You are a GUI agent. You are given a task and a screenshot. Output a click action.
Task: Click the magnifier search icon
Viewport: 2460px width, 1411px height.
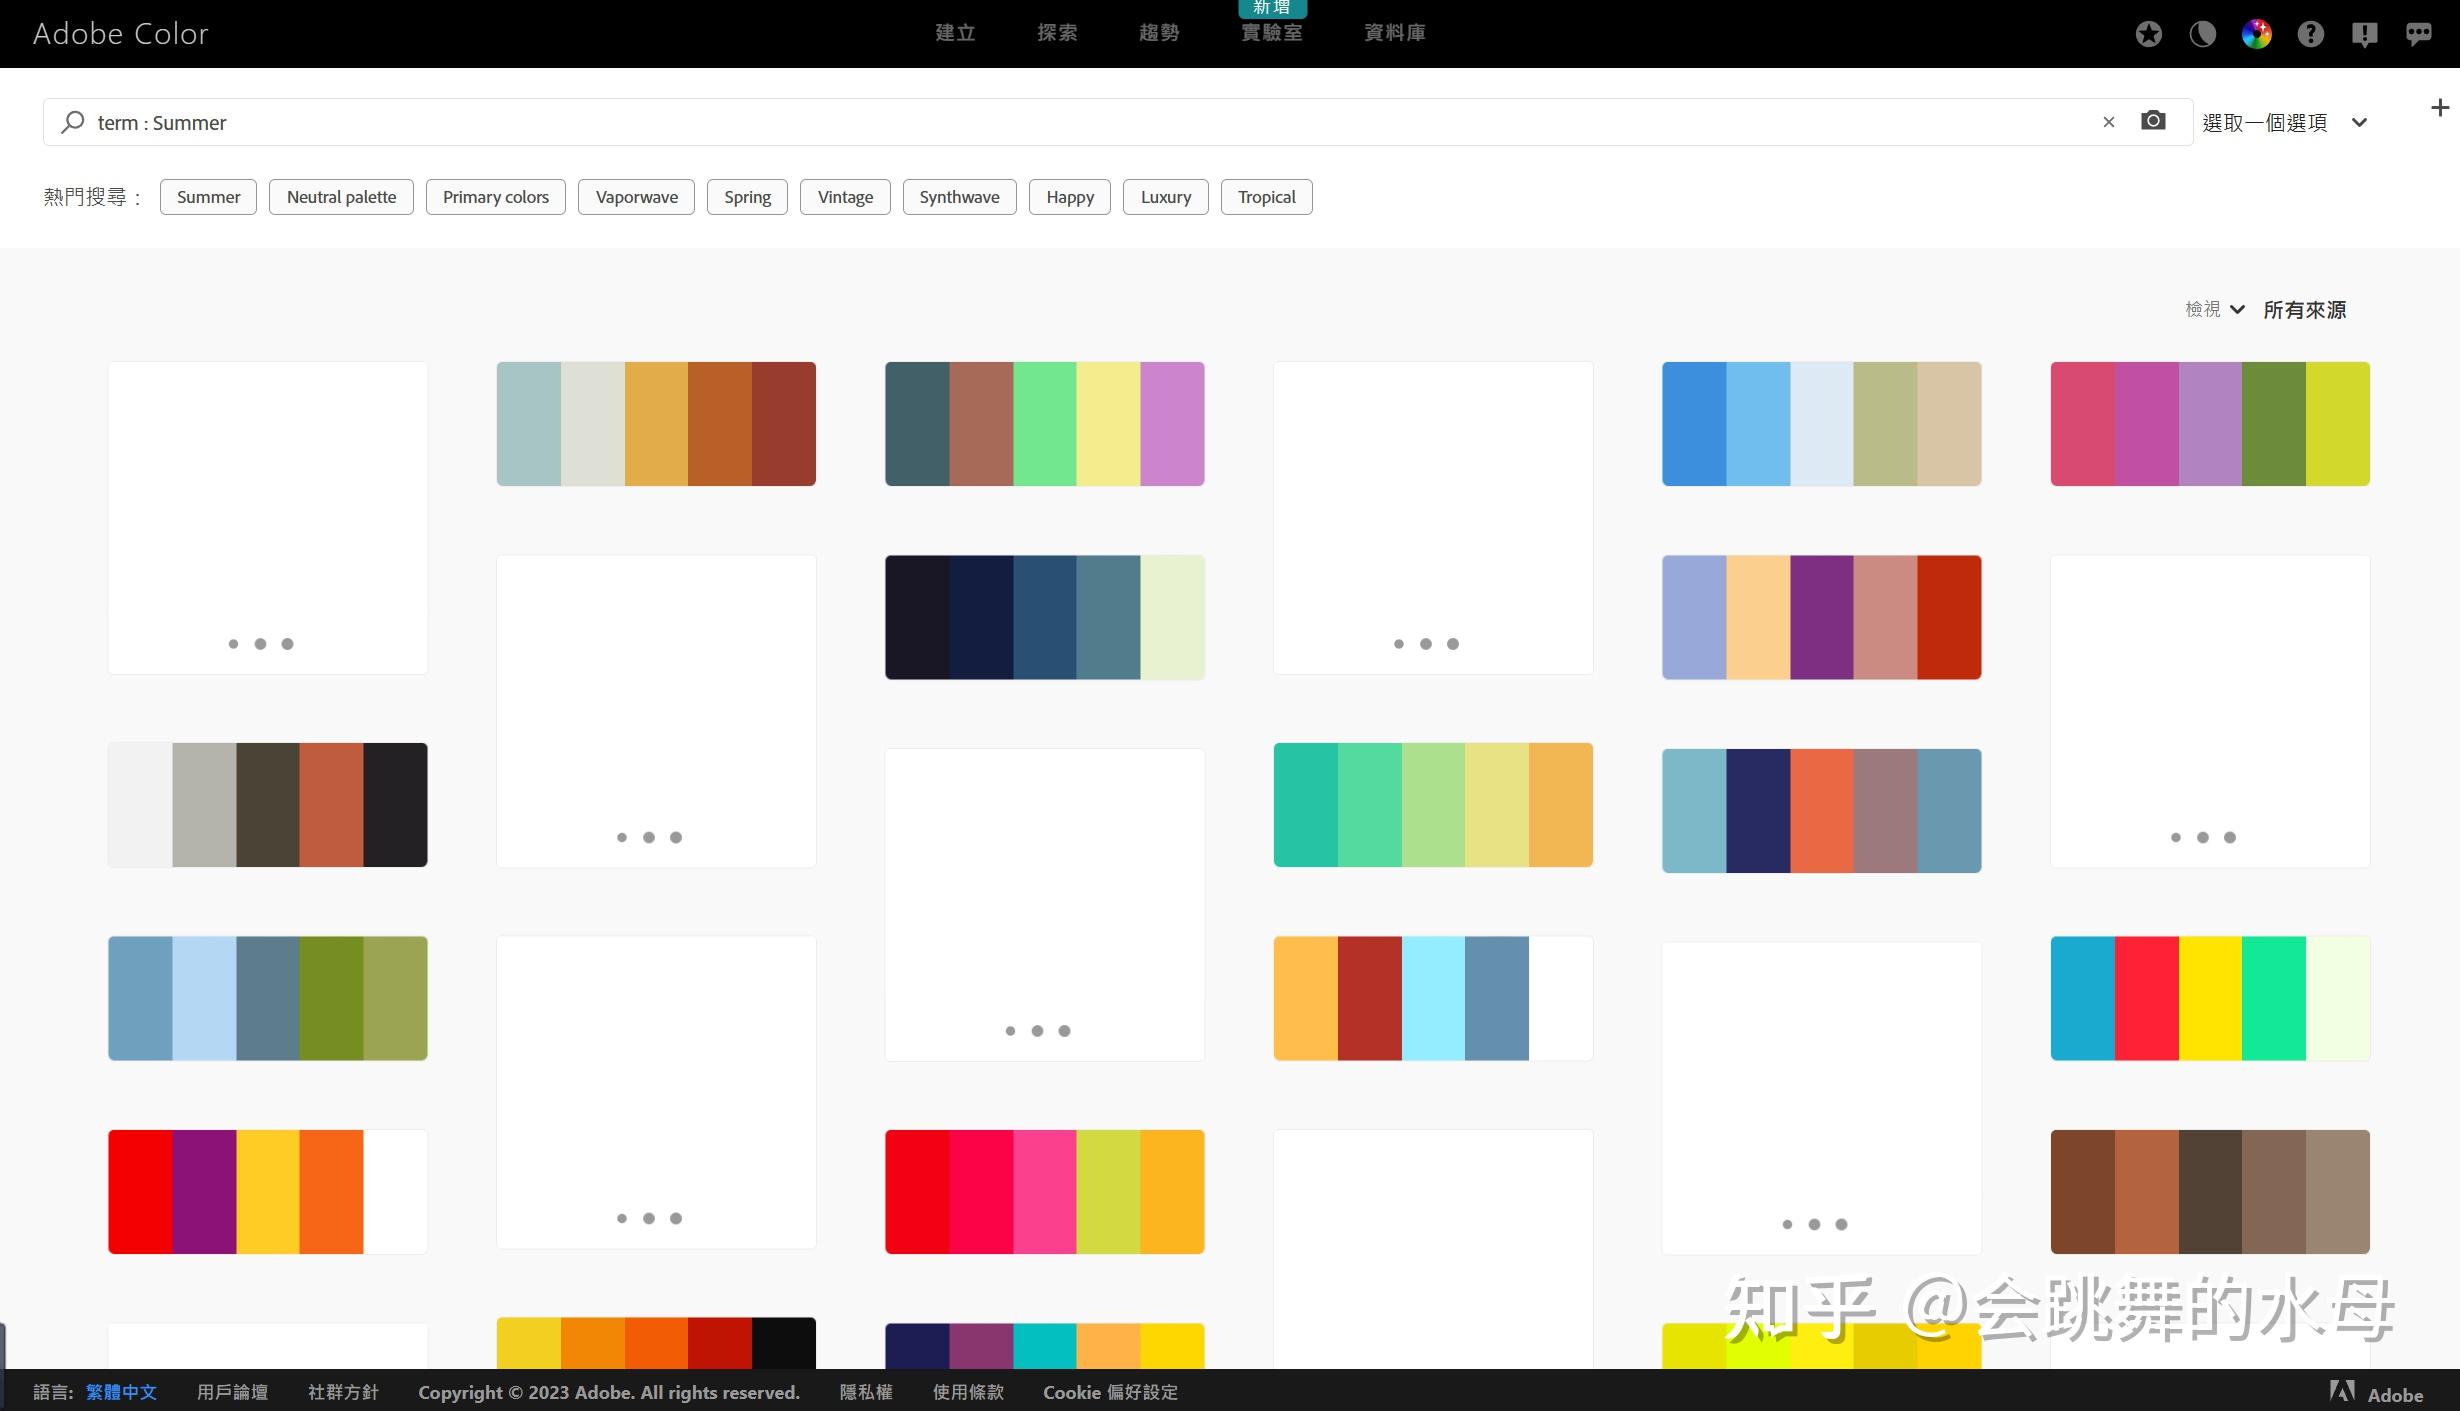point(72,122)
